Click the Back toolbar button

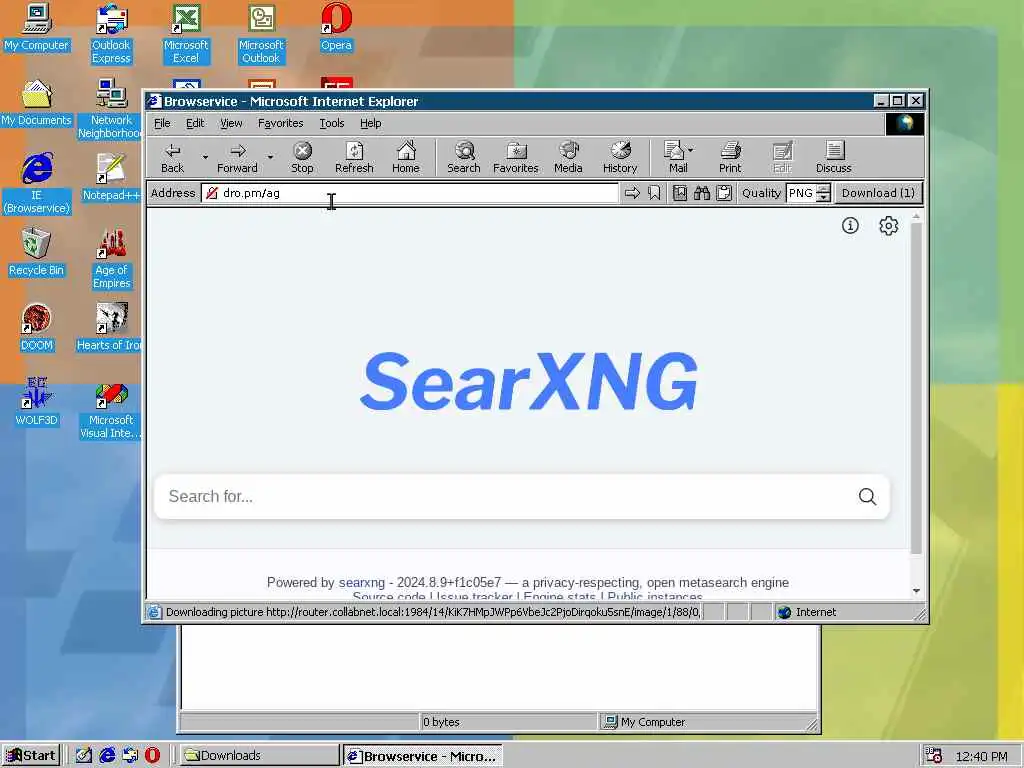(x=172, y=158)
